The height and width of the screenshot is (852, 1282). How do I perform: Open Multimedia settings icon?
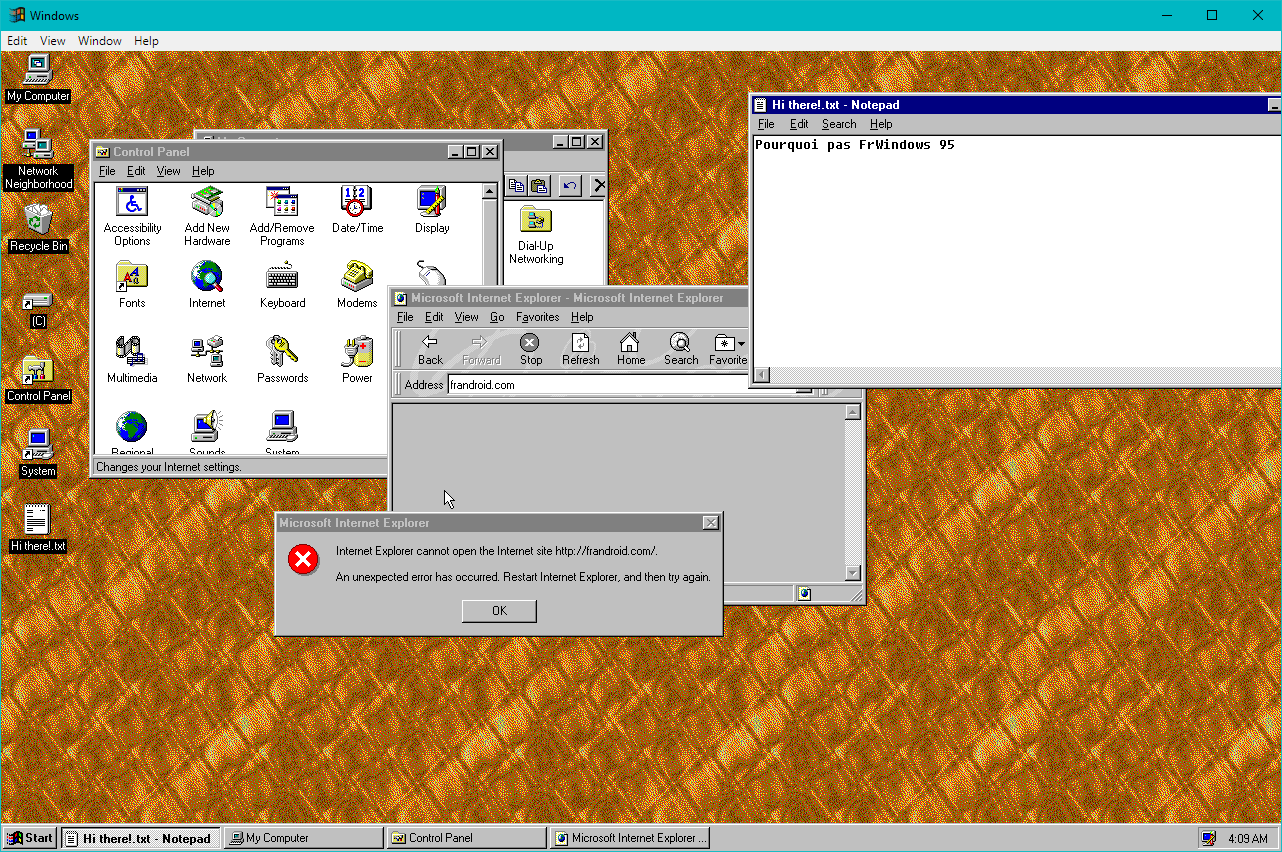click(132, 360)
